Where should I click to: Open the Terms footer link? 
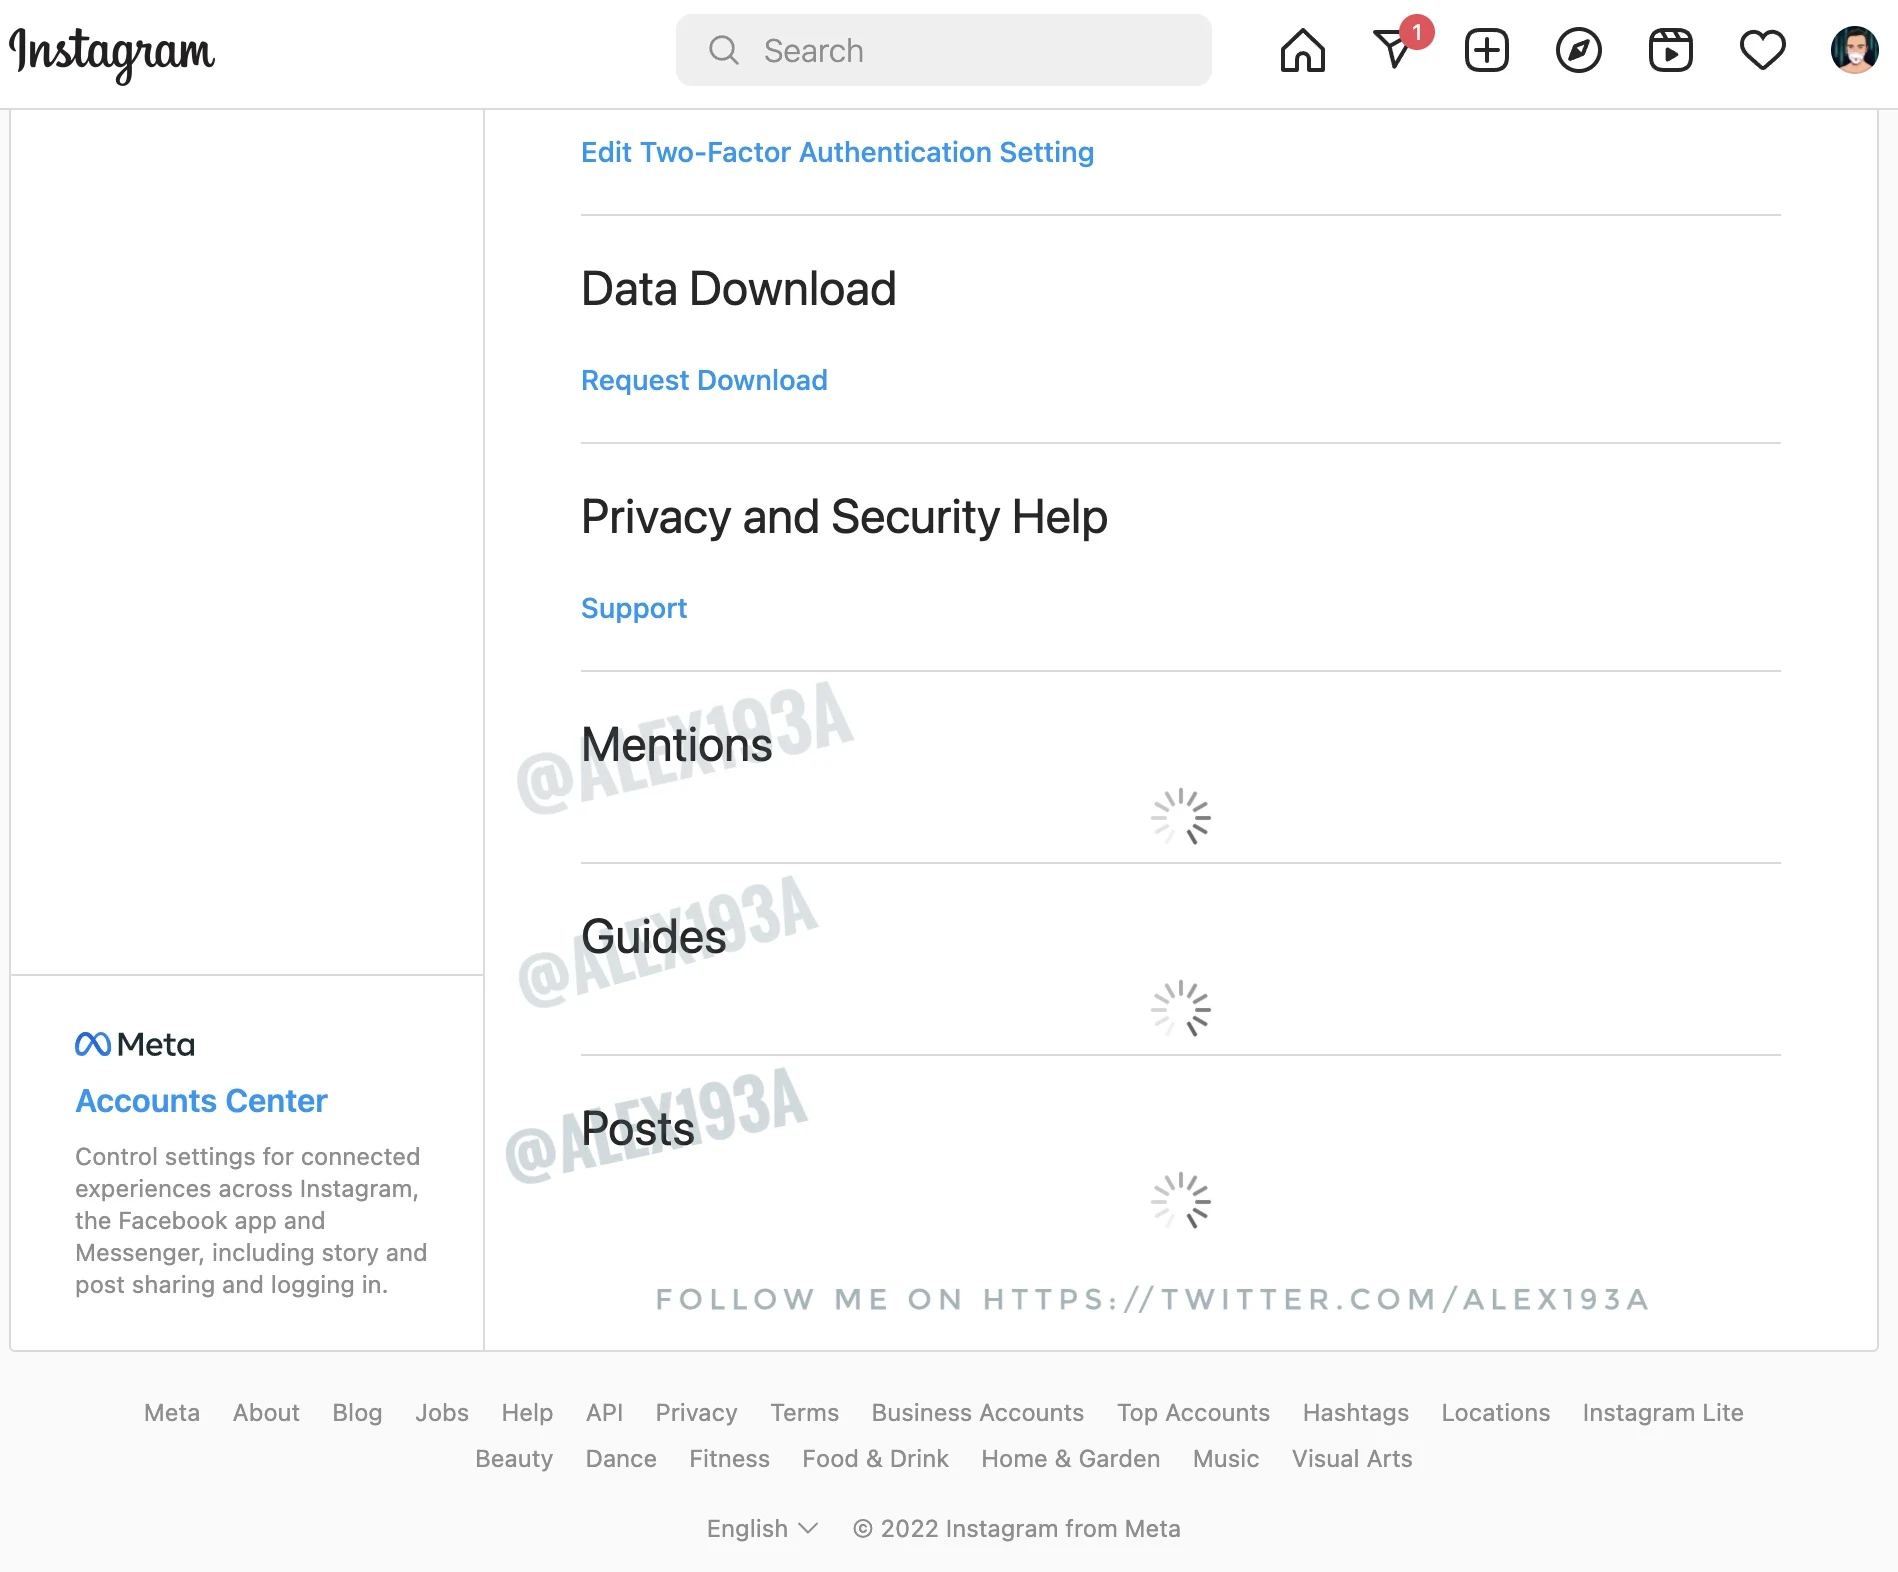(804, 1412)
